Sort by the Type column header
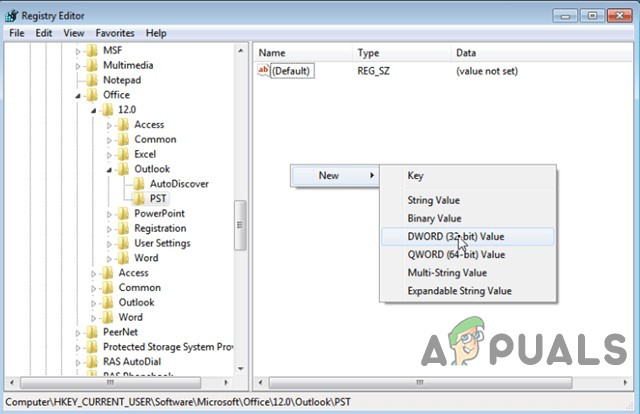This screenshot has height=414, width=640. pyautogui.click(x=402, y=53)
